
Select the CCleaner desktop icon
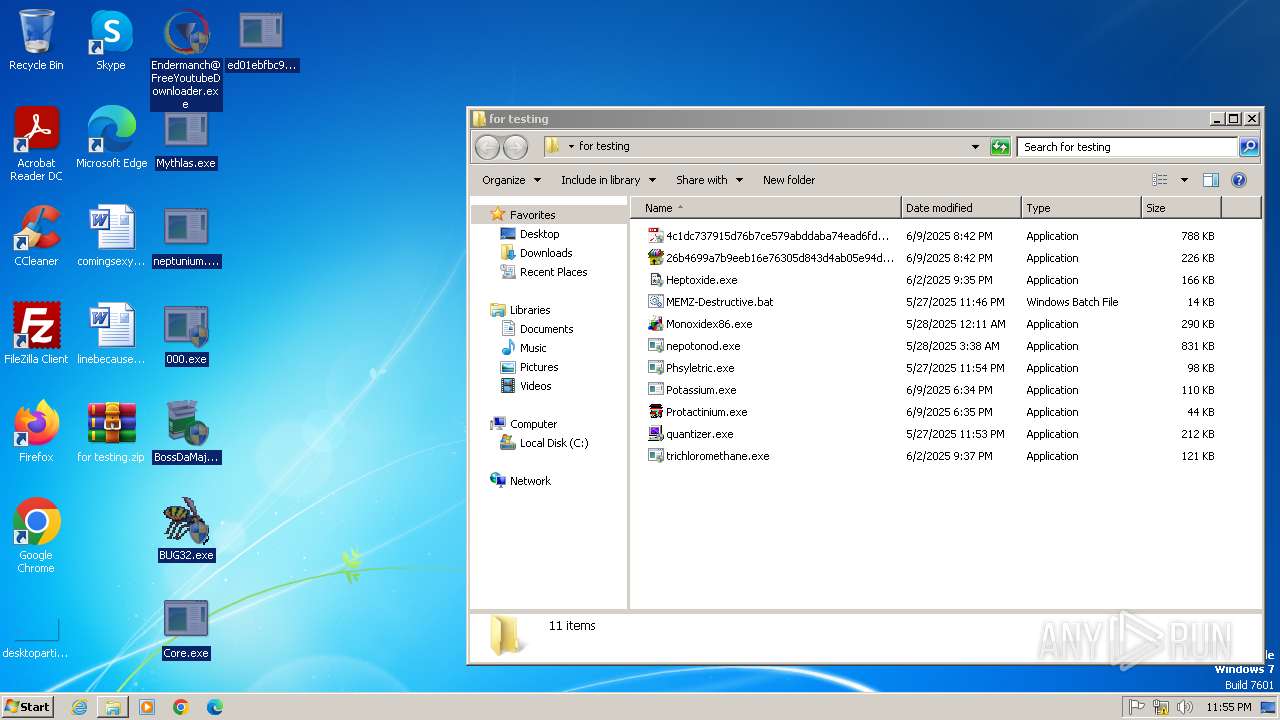36,236
